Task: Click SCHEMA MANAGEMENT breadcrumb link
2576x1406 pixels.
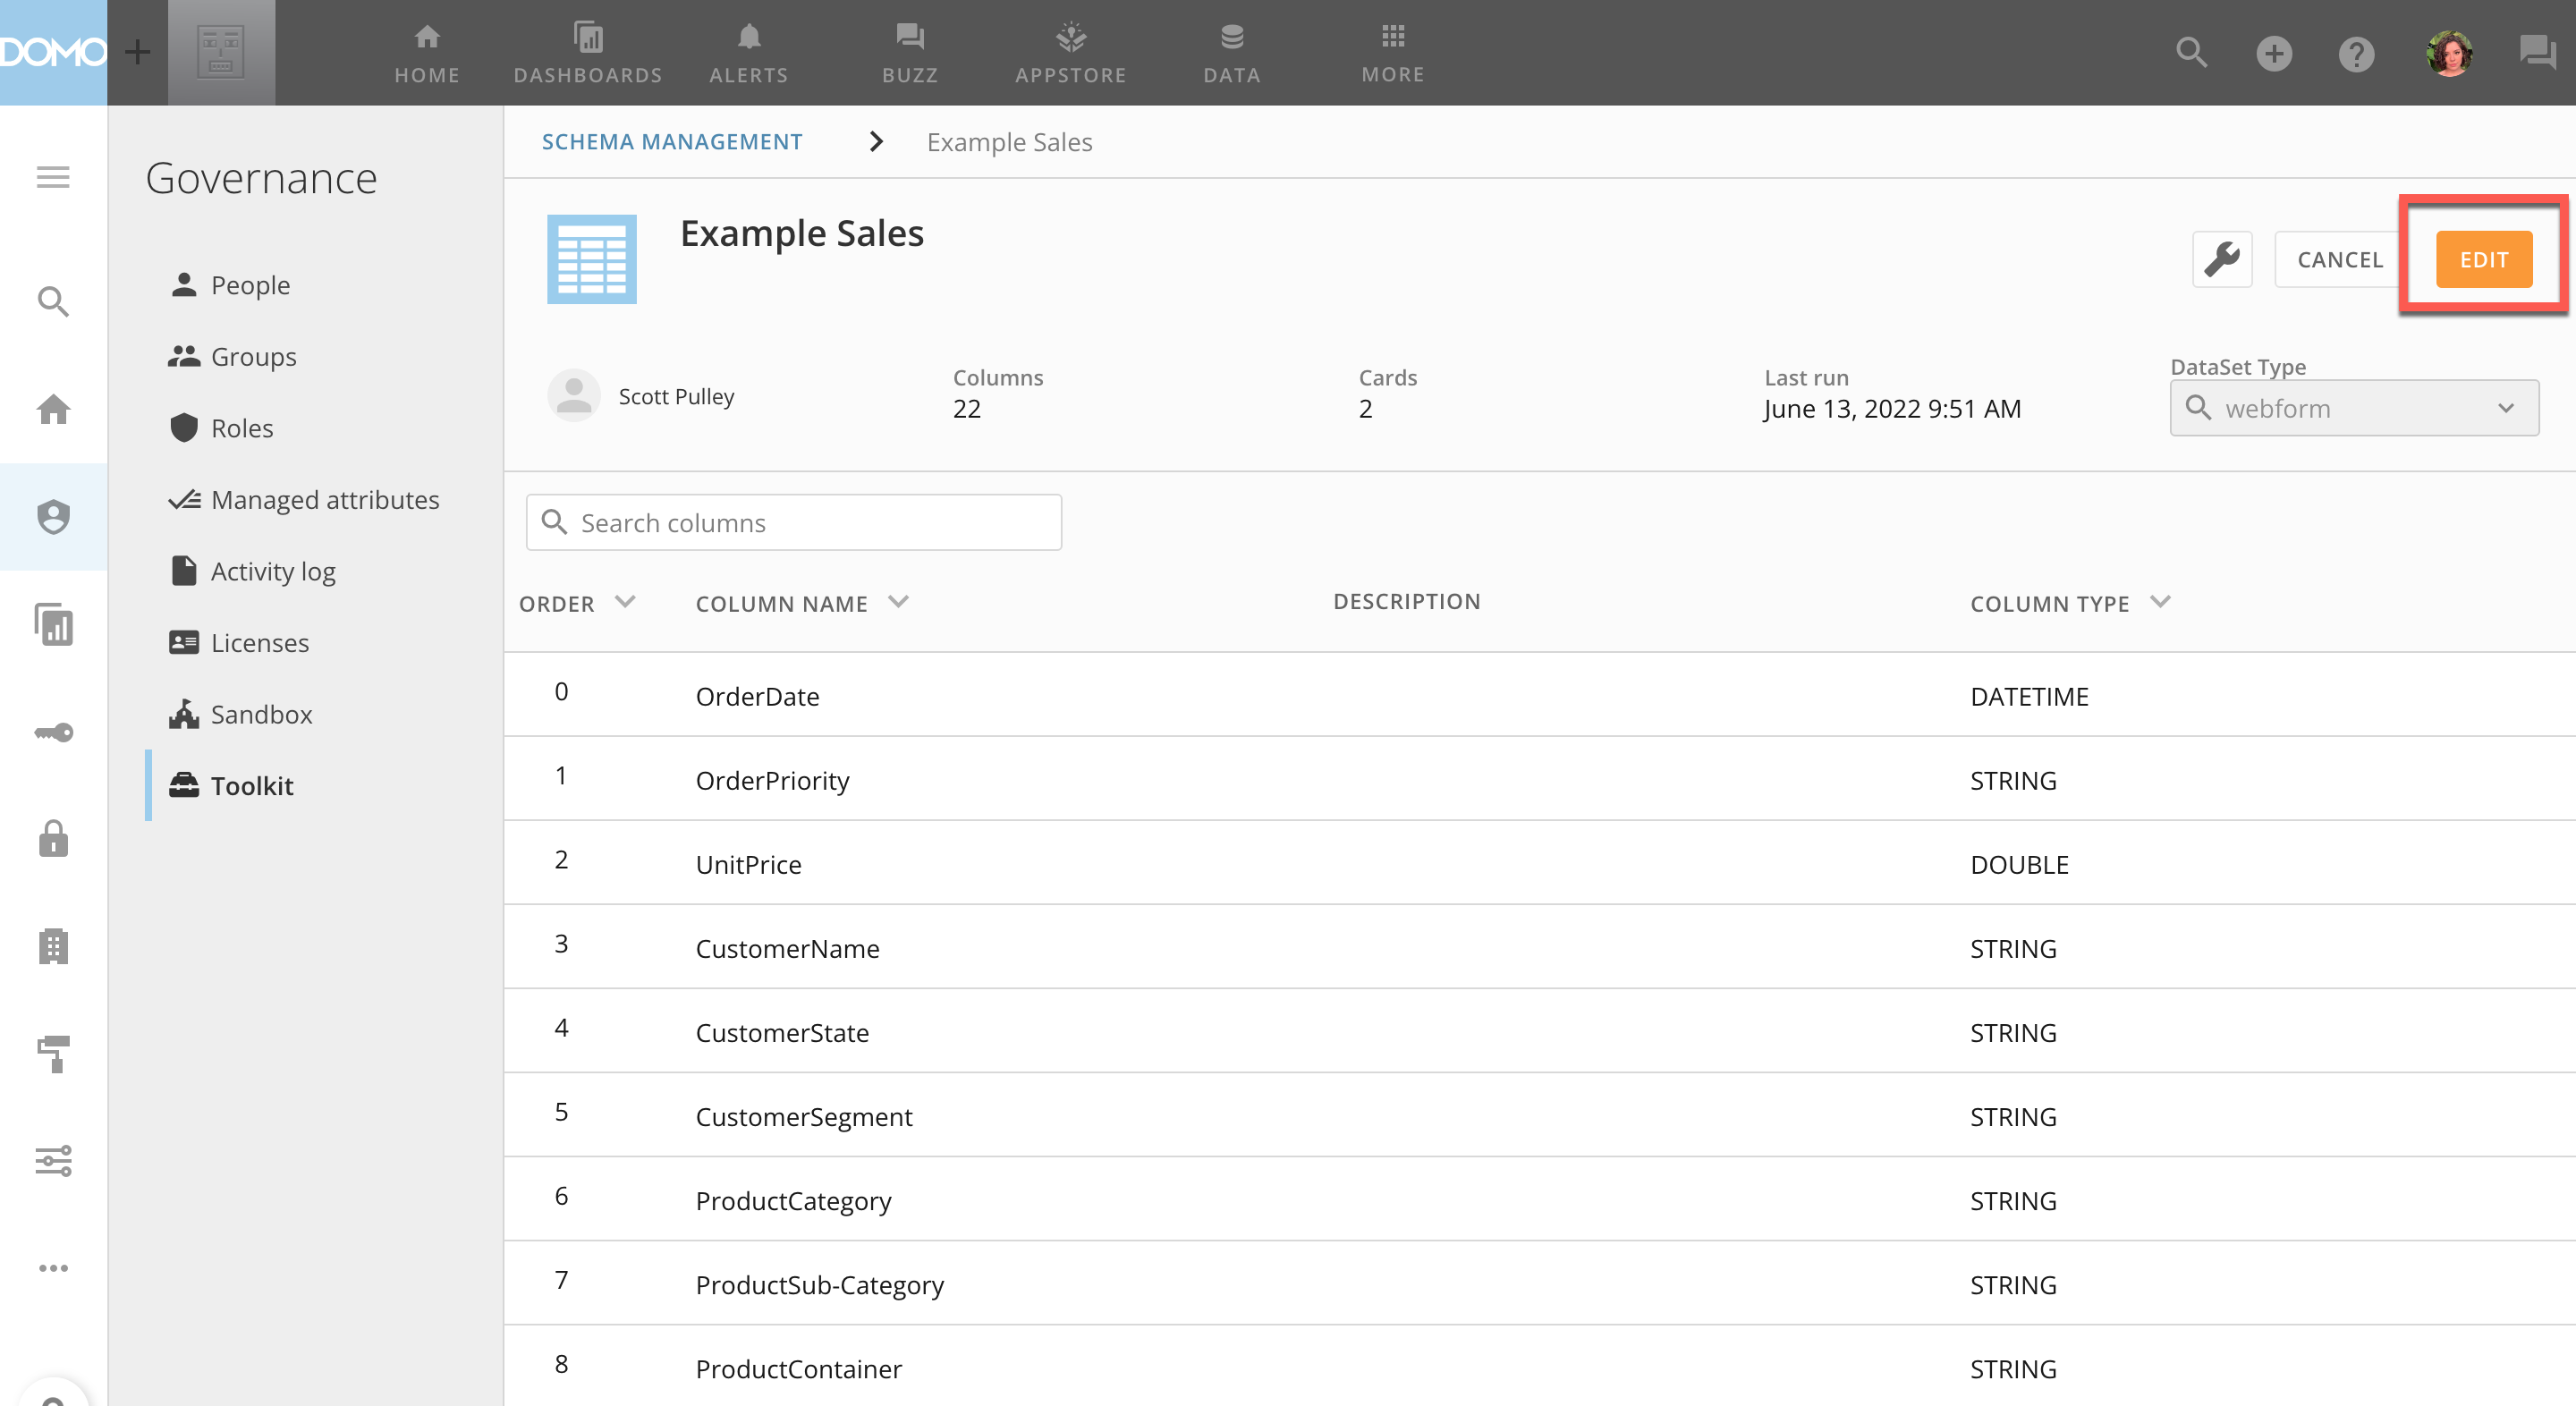Action: click(x=671, y=142)
